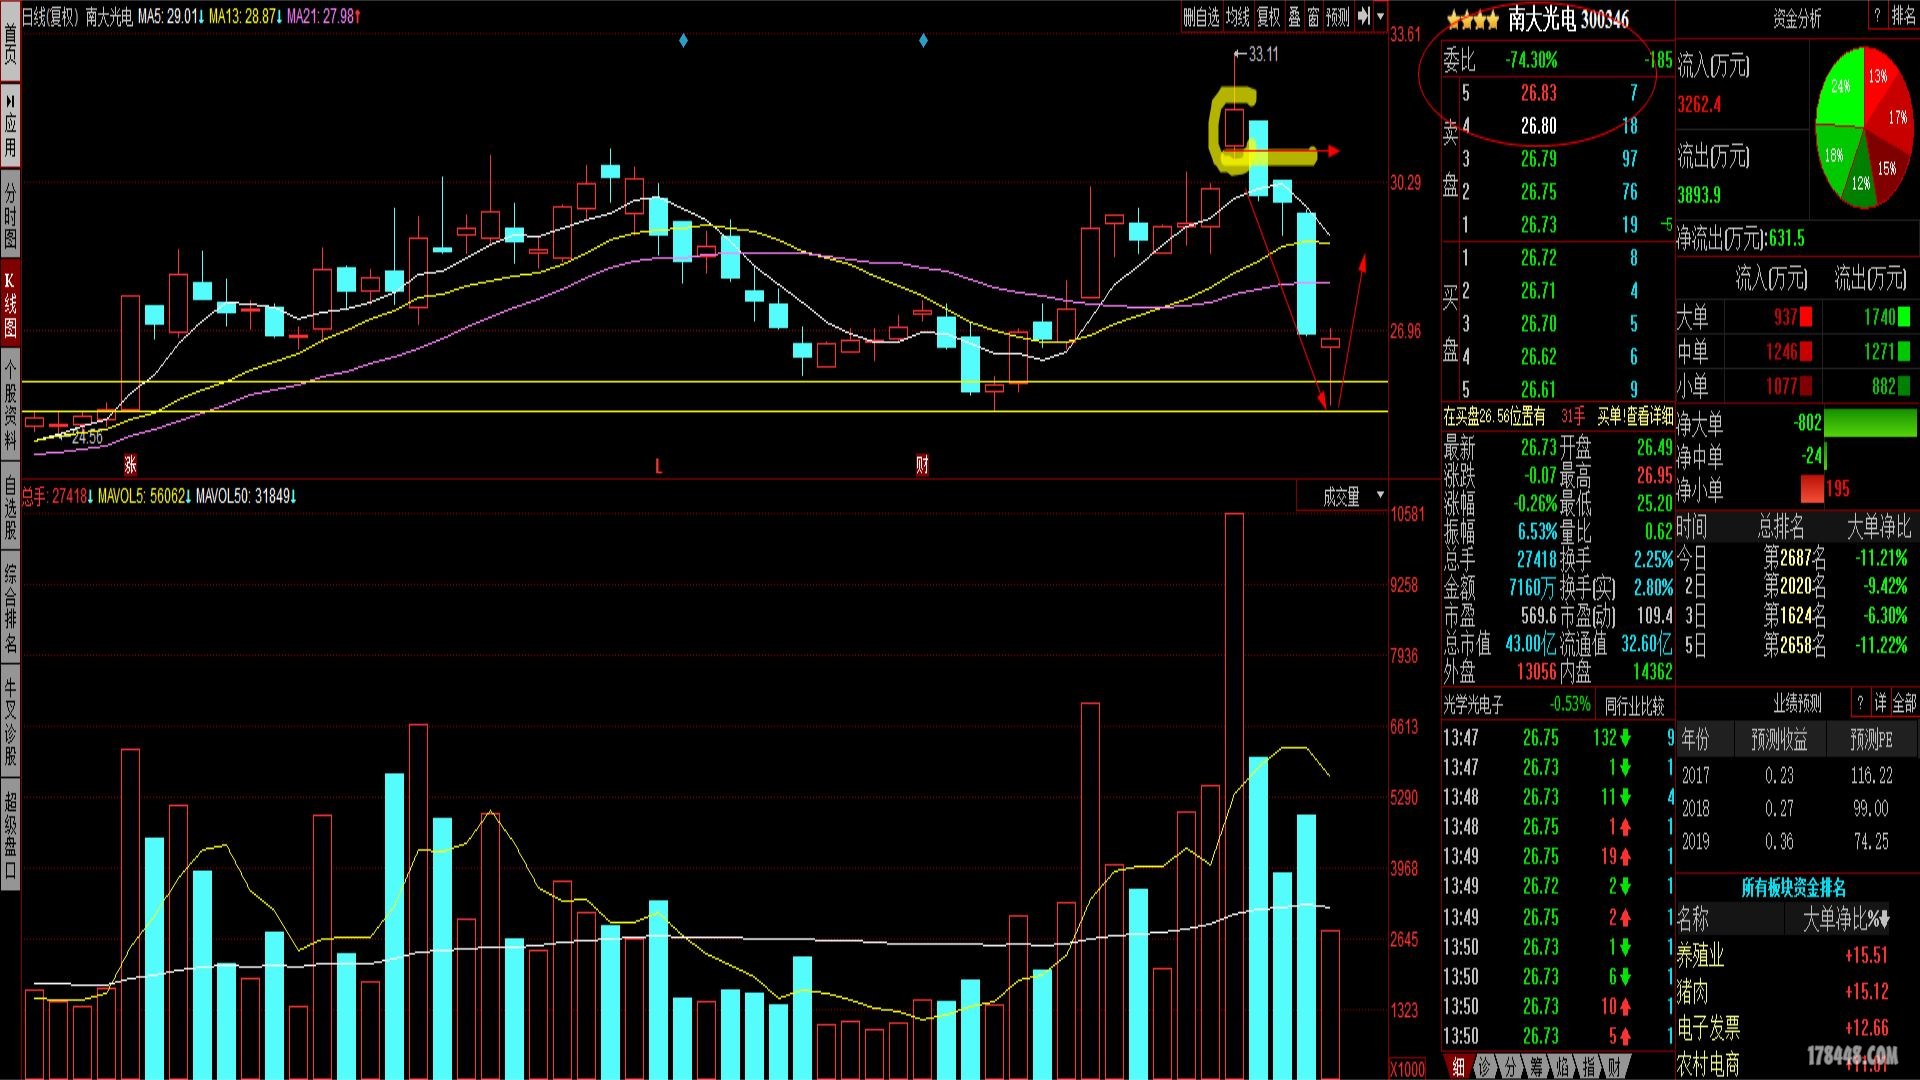Click the 全部 button in 业绩预测
The height and width of the screenshot is (1080, 1920).
pyautogui.click(x=1904, y=703)
